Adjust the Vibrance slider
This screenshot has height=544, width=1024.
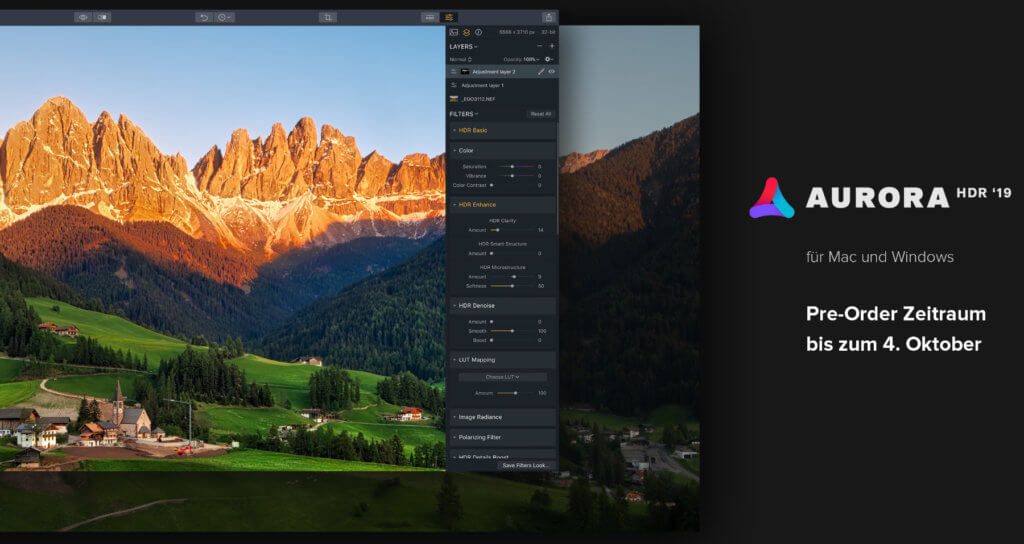pos(513,176)
